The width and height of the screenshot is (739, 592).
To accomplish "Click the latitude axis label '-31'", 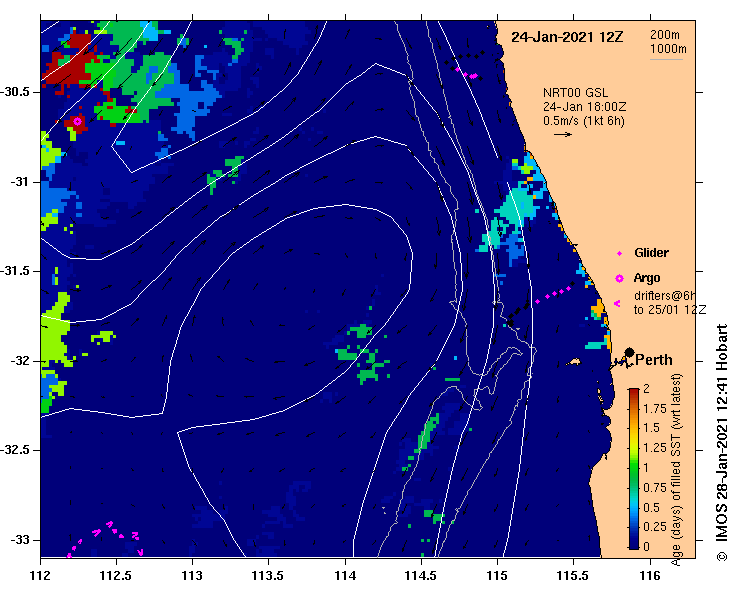I will click(x=20, y=181).
